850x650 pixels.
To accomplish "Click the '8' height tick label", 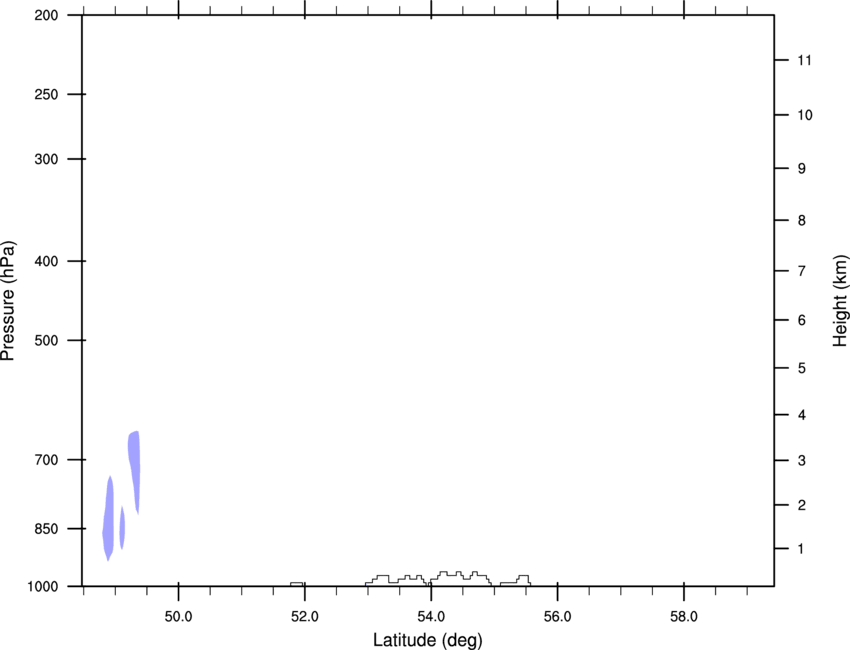I will coord(801,220).
